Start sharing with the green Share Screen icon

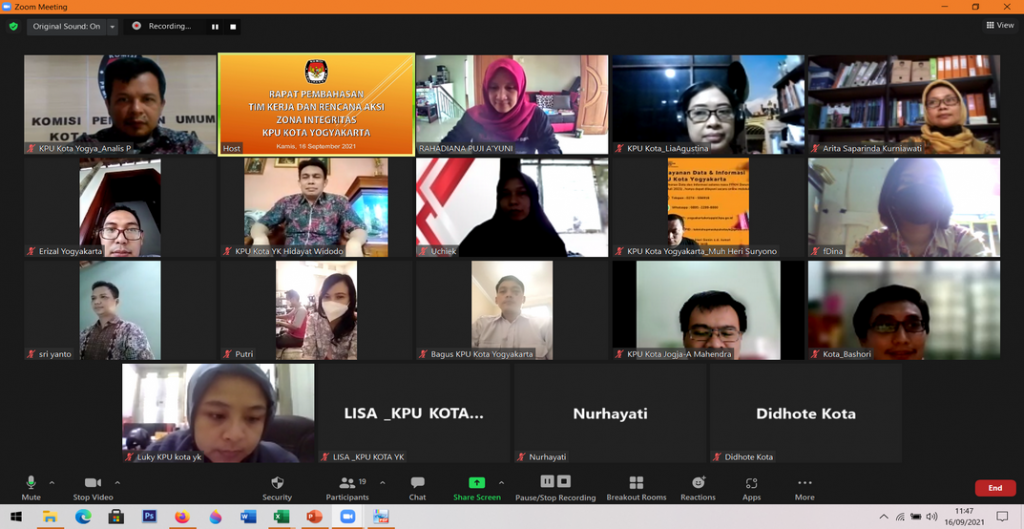click(x=477, y=483)
